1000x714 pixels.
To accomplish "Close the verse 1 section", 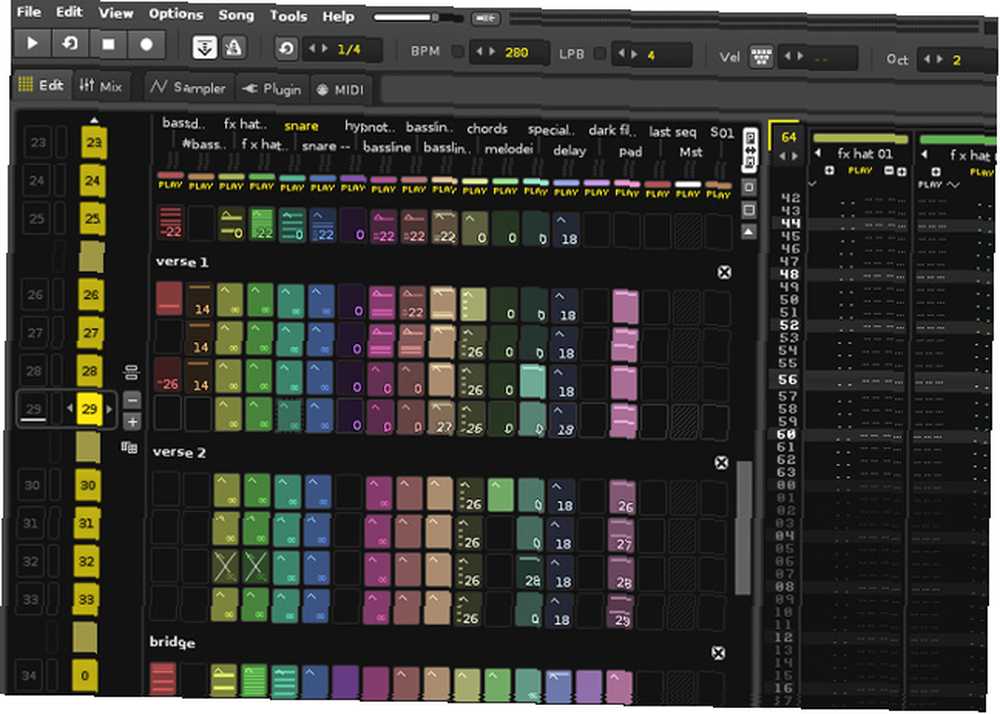I will click(x=724, y=272).
